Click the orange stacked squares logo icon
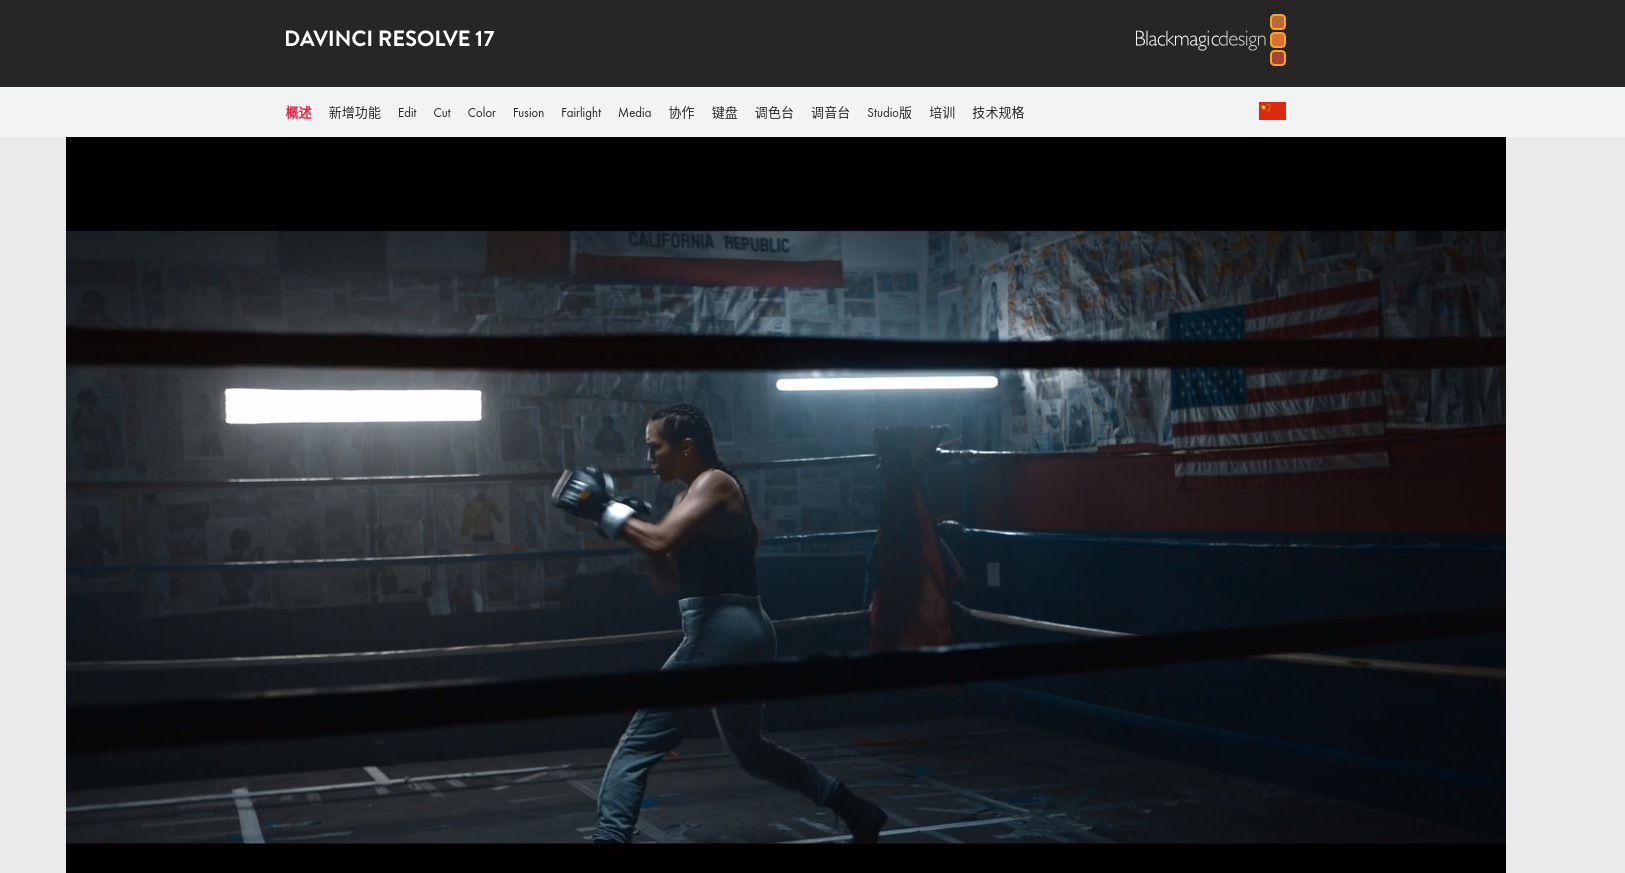 [x=1278, y=40]
